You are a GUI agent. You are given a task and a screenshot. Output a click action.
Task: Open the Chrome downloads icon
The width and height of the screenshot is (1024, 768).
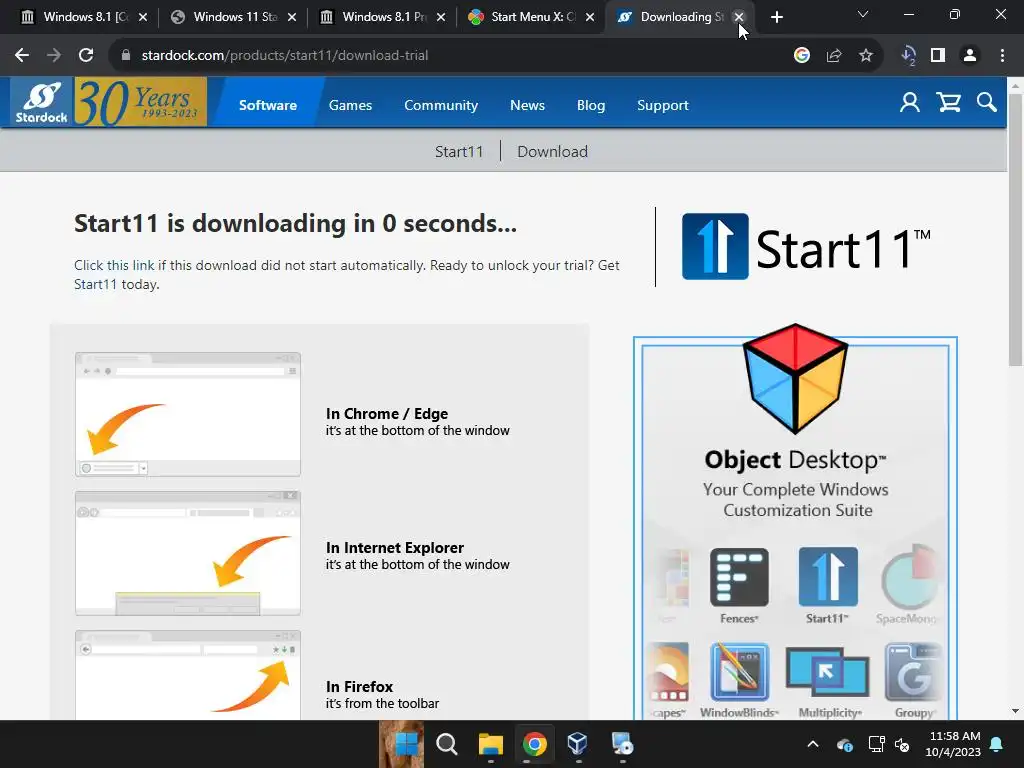tap(908, 56)
